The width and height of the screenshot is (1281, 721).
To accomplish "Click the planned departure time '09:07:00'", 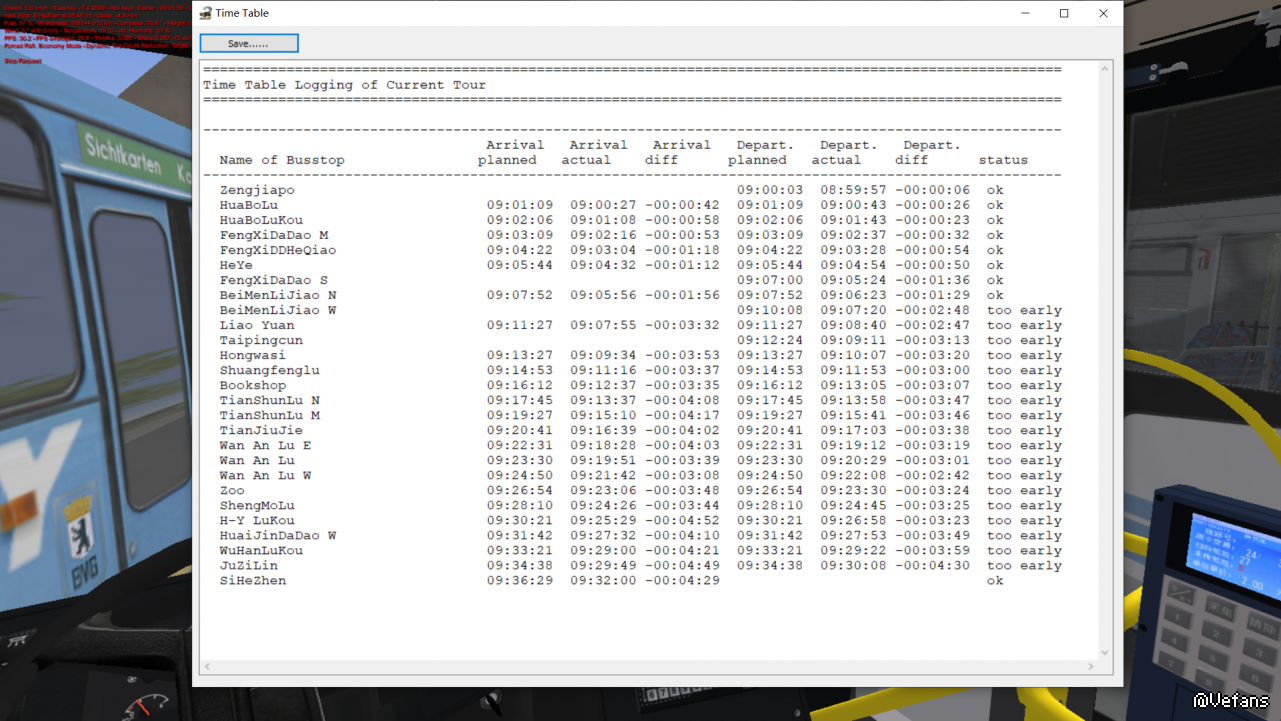I will coord(770,280).
